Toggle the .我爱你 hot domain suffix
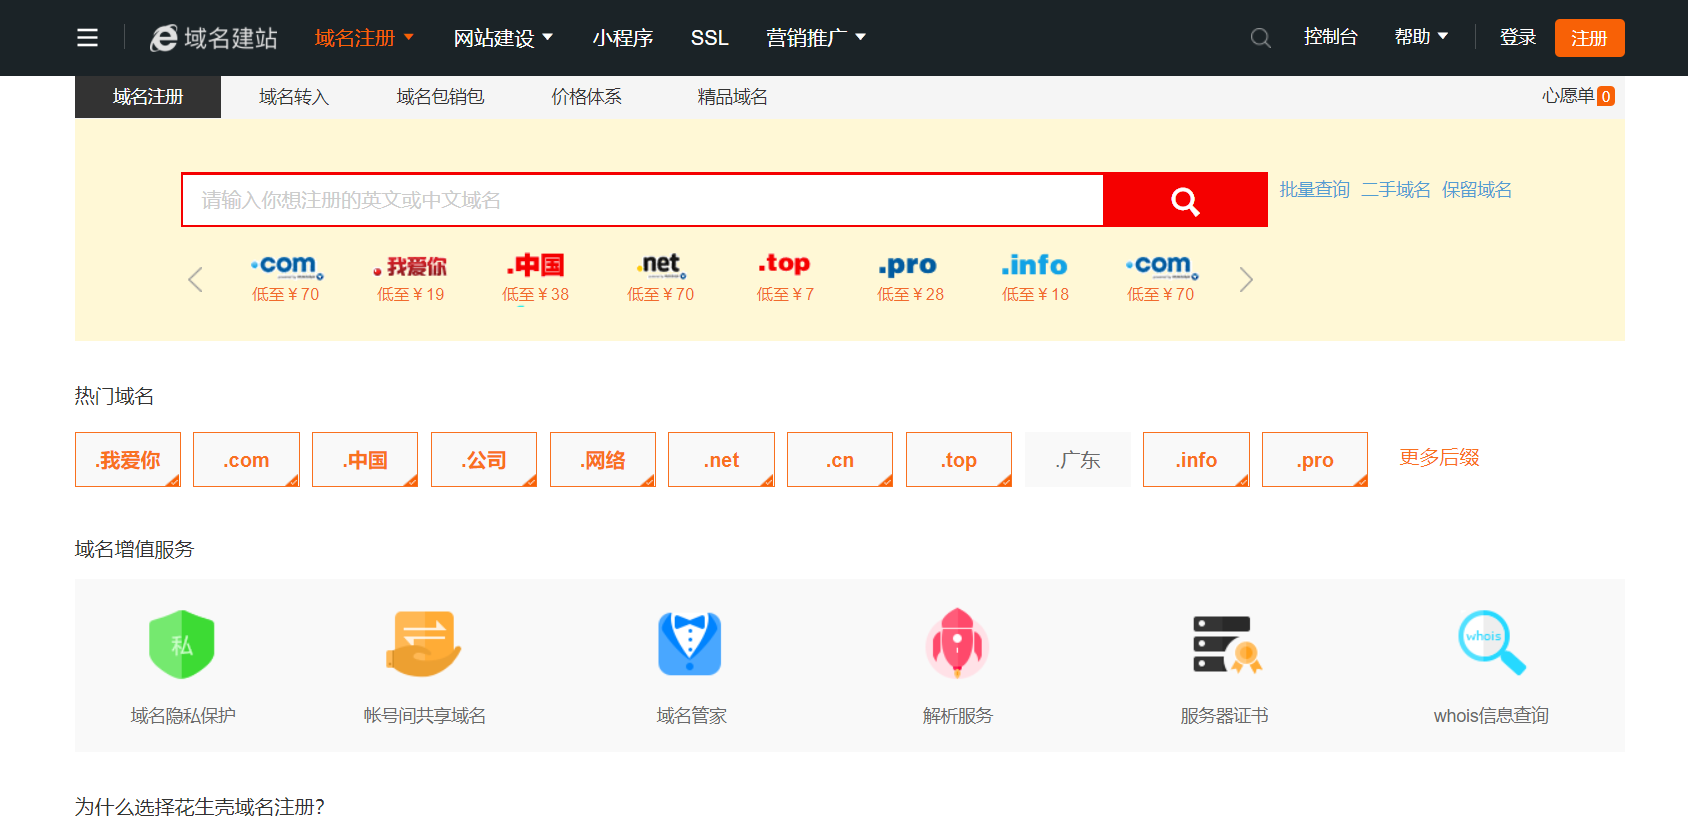 click(128, 460)
